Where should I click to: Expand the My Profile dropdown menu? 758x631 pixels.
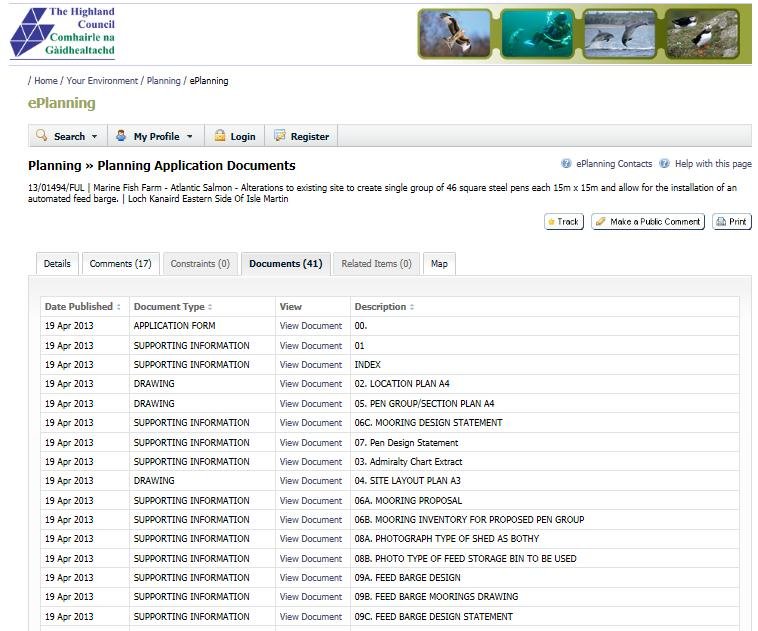click(189, 137)
